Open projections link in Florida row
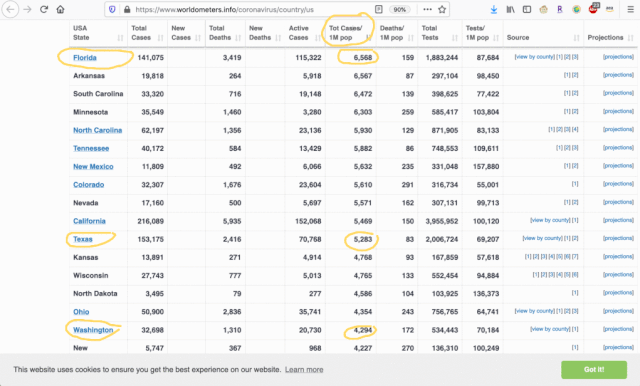 [618, 57]
